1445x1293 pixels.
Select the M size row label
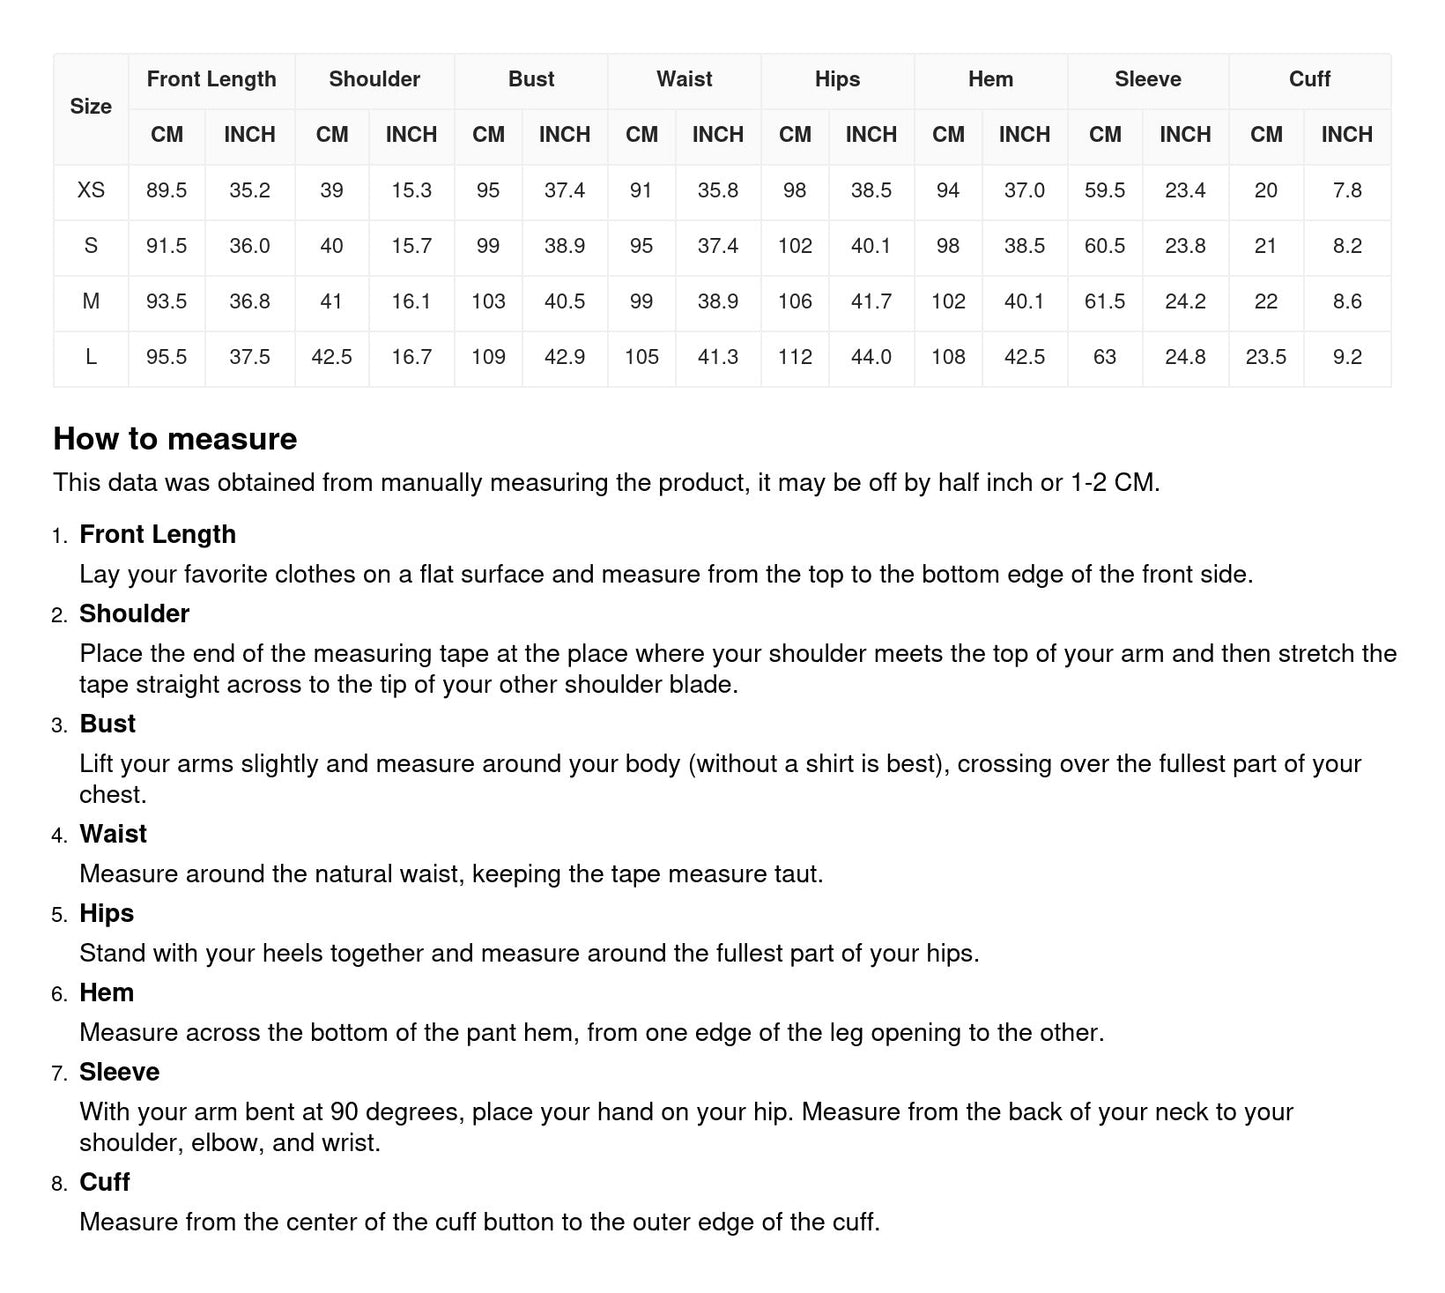point(90,301)
